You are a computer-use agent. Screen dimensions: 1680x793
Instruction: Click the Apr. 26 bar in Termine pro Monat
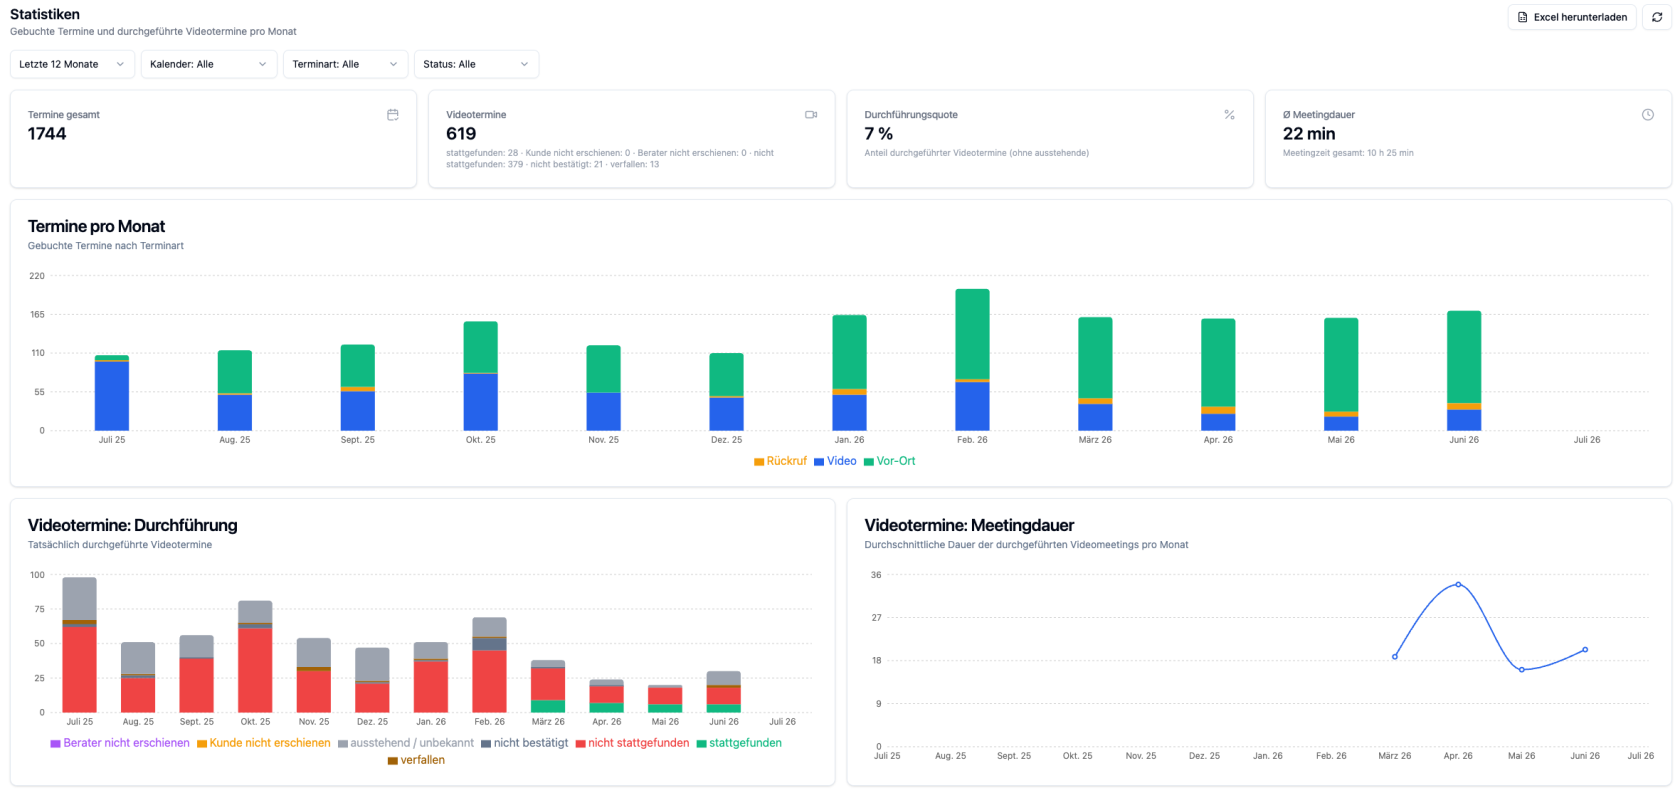pos(1218,375)
